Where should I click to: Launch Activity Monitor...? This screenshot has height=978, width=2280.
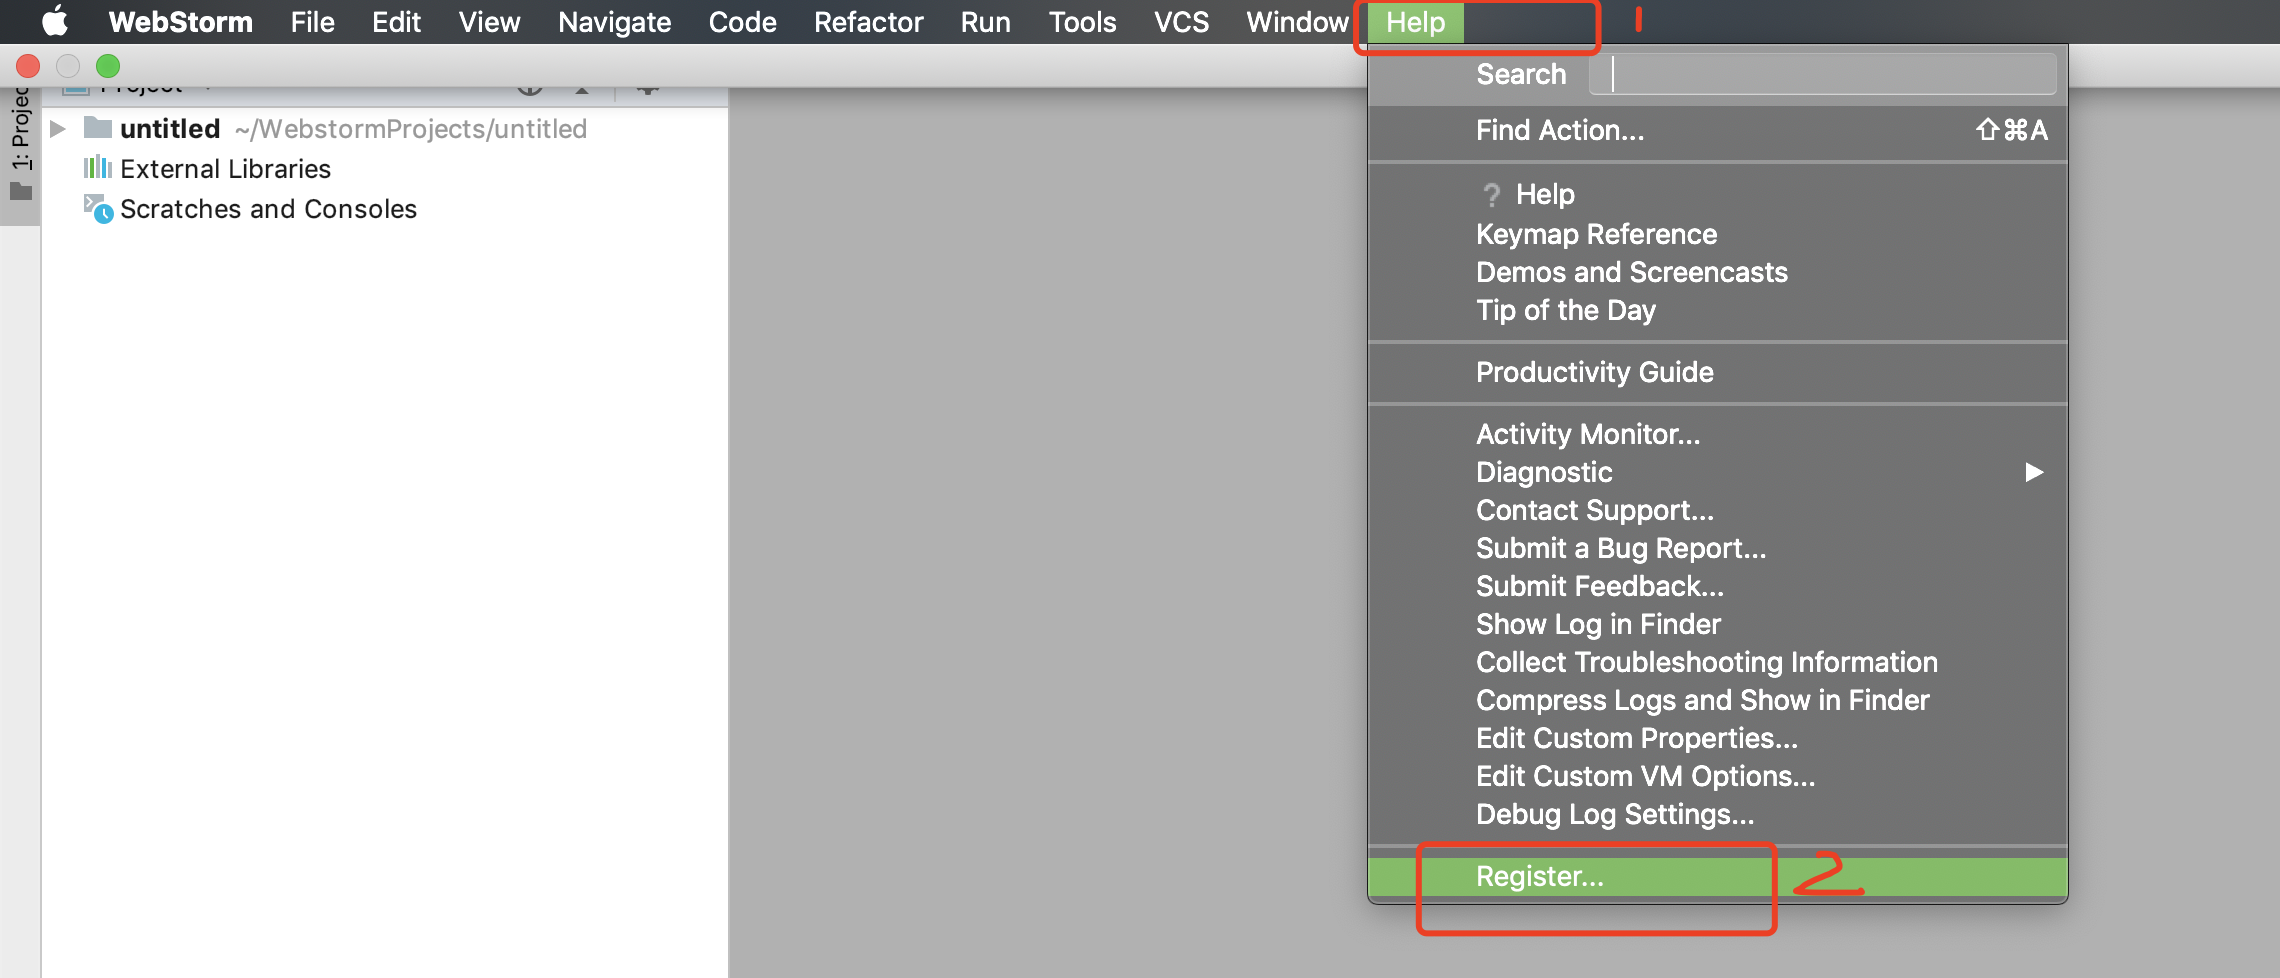coord(1717,434)
